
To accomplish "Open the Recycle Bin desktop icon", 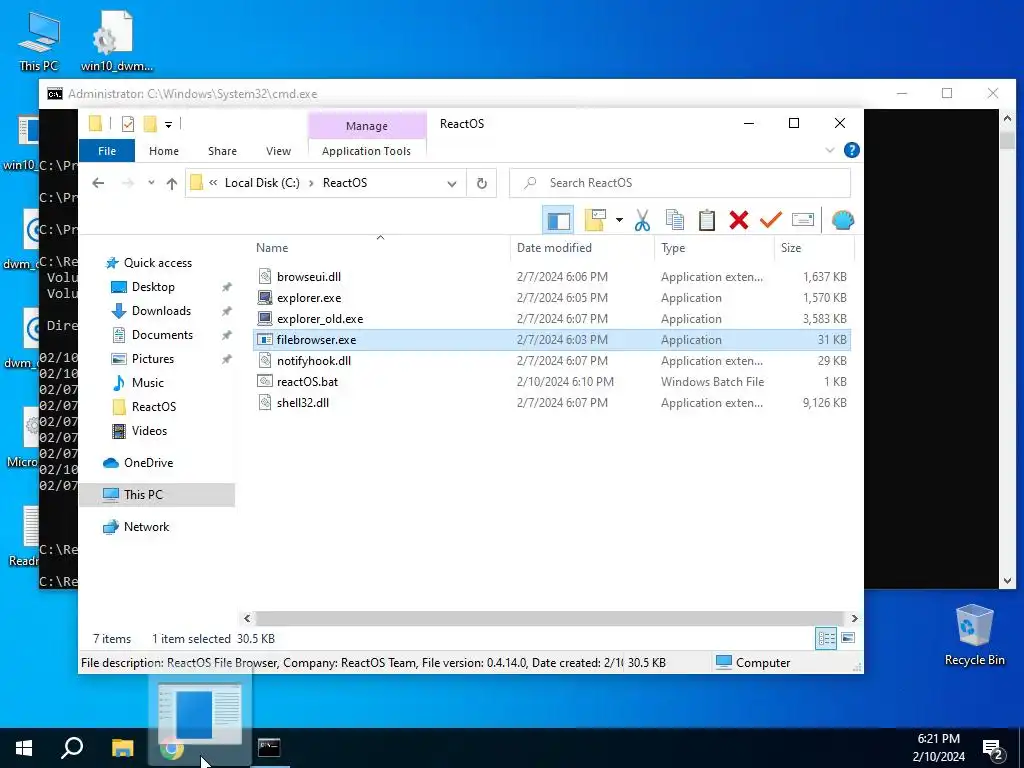I will (974, 633).
